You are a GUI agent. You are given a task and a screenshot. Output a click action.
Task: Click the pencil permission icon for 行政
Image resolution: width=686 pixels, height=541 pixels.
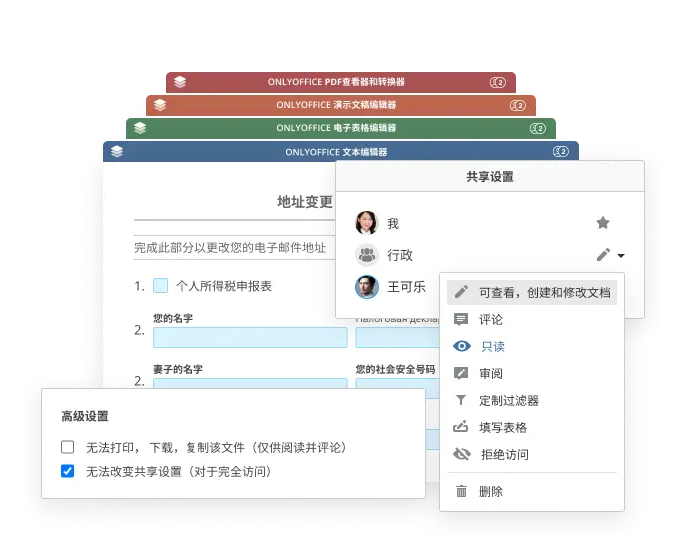point(603,255)
